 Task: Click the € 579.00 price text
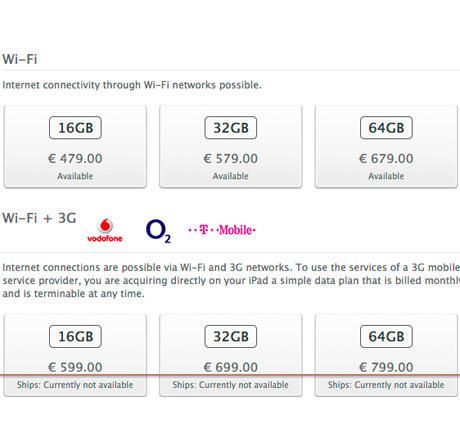coord(231,158)
